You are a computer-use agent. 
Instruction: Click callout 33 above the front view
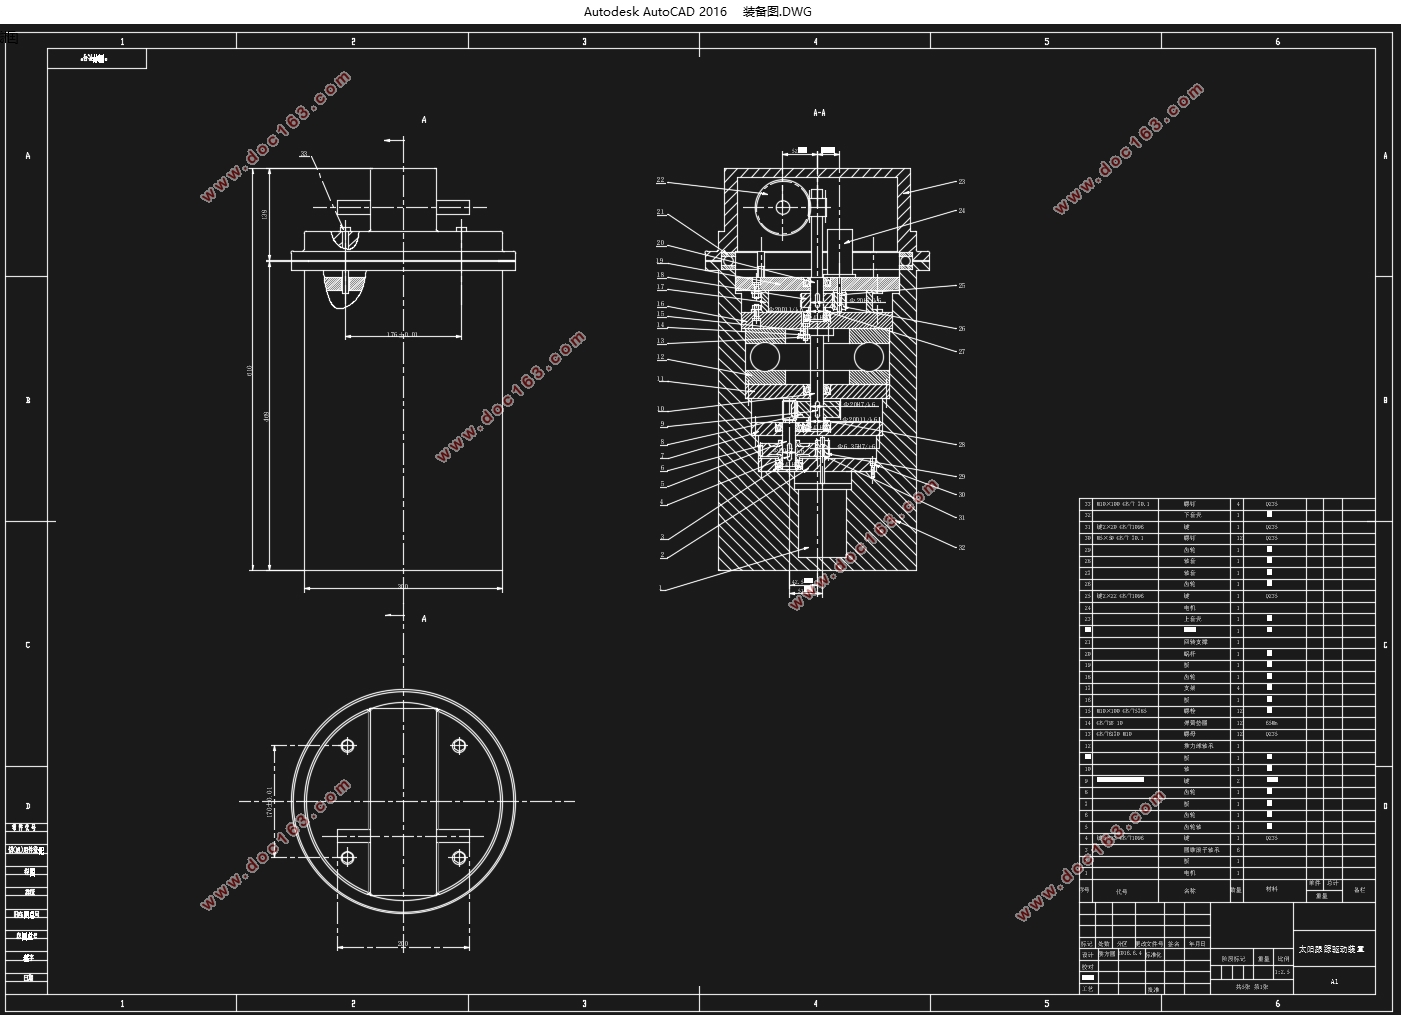click(303, 154)
